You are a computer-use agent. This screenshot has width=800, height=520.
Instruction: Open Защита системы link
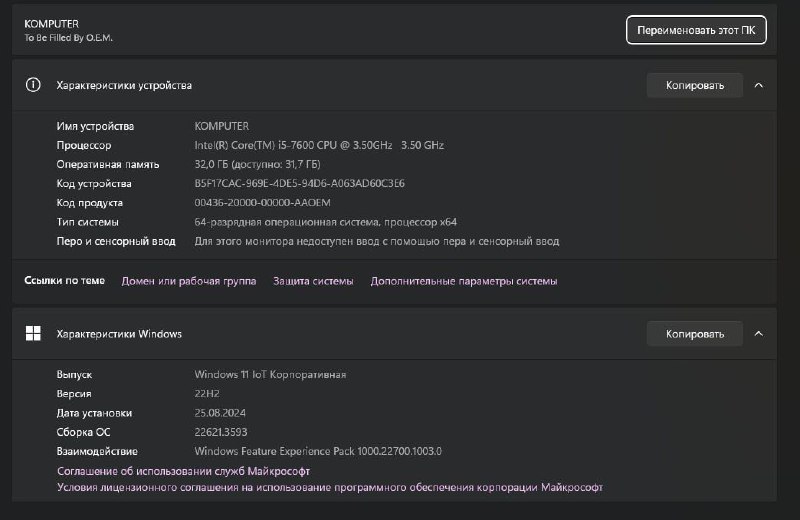pyautogui.click(x=313, y=281)
